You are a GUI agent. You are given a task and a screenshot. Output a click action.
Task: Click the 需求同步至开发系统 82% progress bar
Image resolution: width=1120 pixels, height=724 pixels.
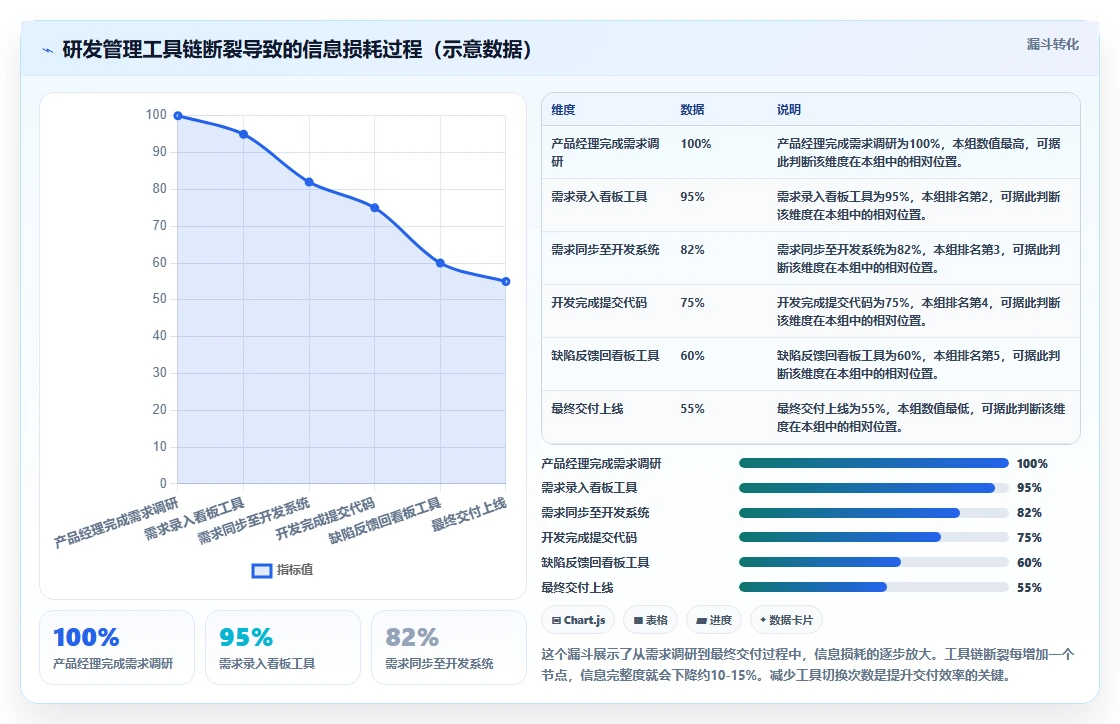click(x=874, y=513)
